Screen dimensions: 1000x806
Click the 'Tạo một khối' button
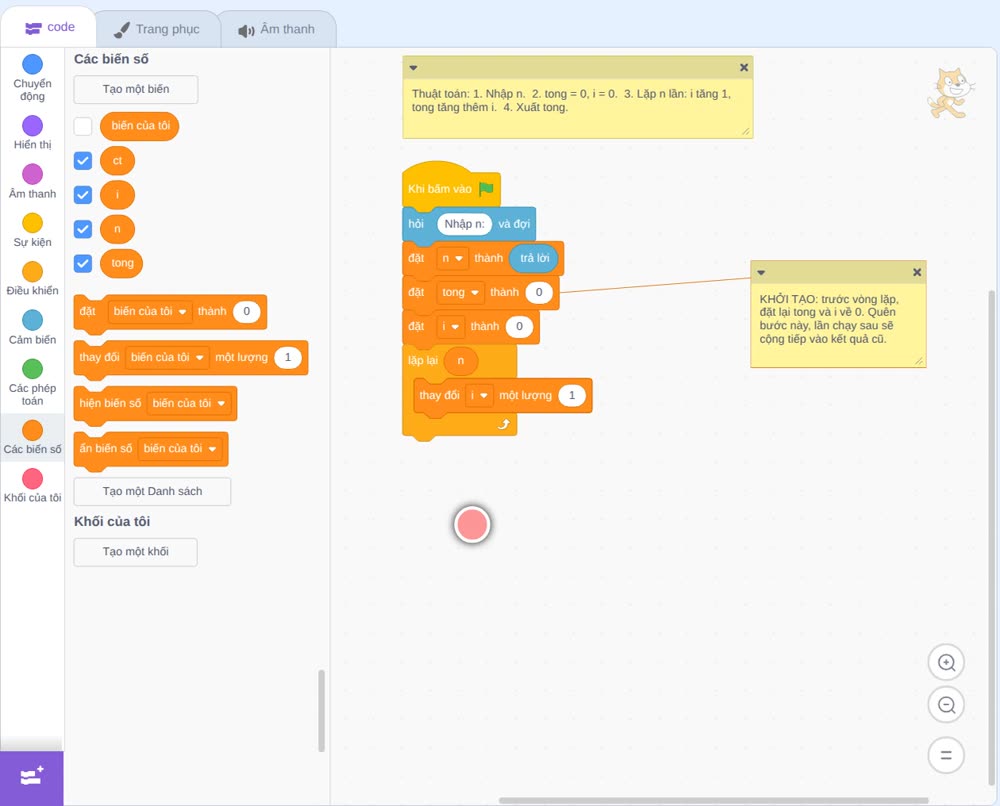136,552
